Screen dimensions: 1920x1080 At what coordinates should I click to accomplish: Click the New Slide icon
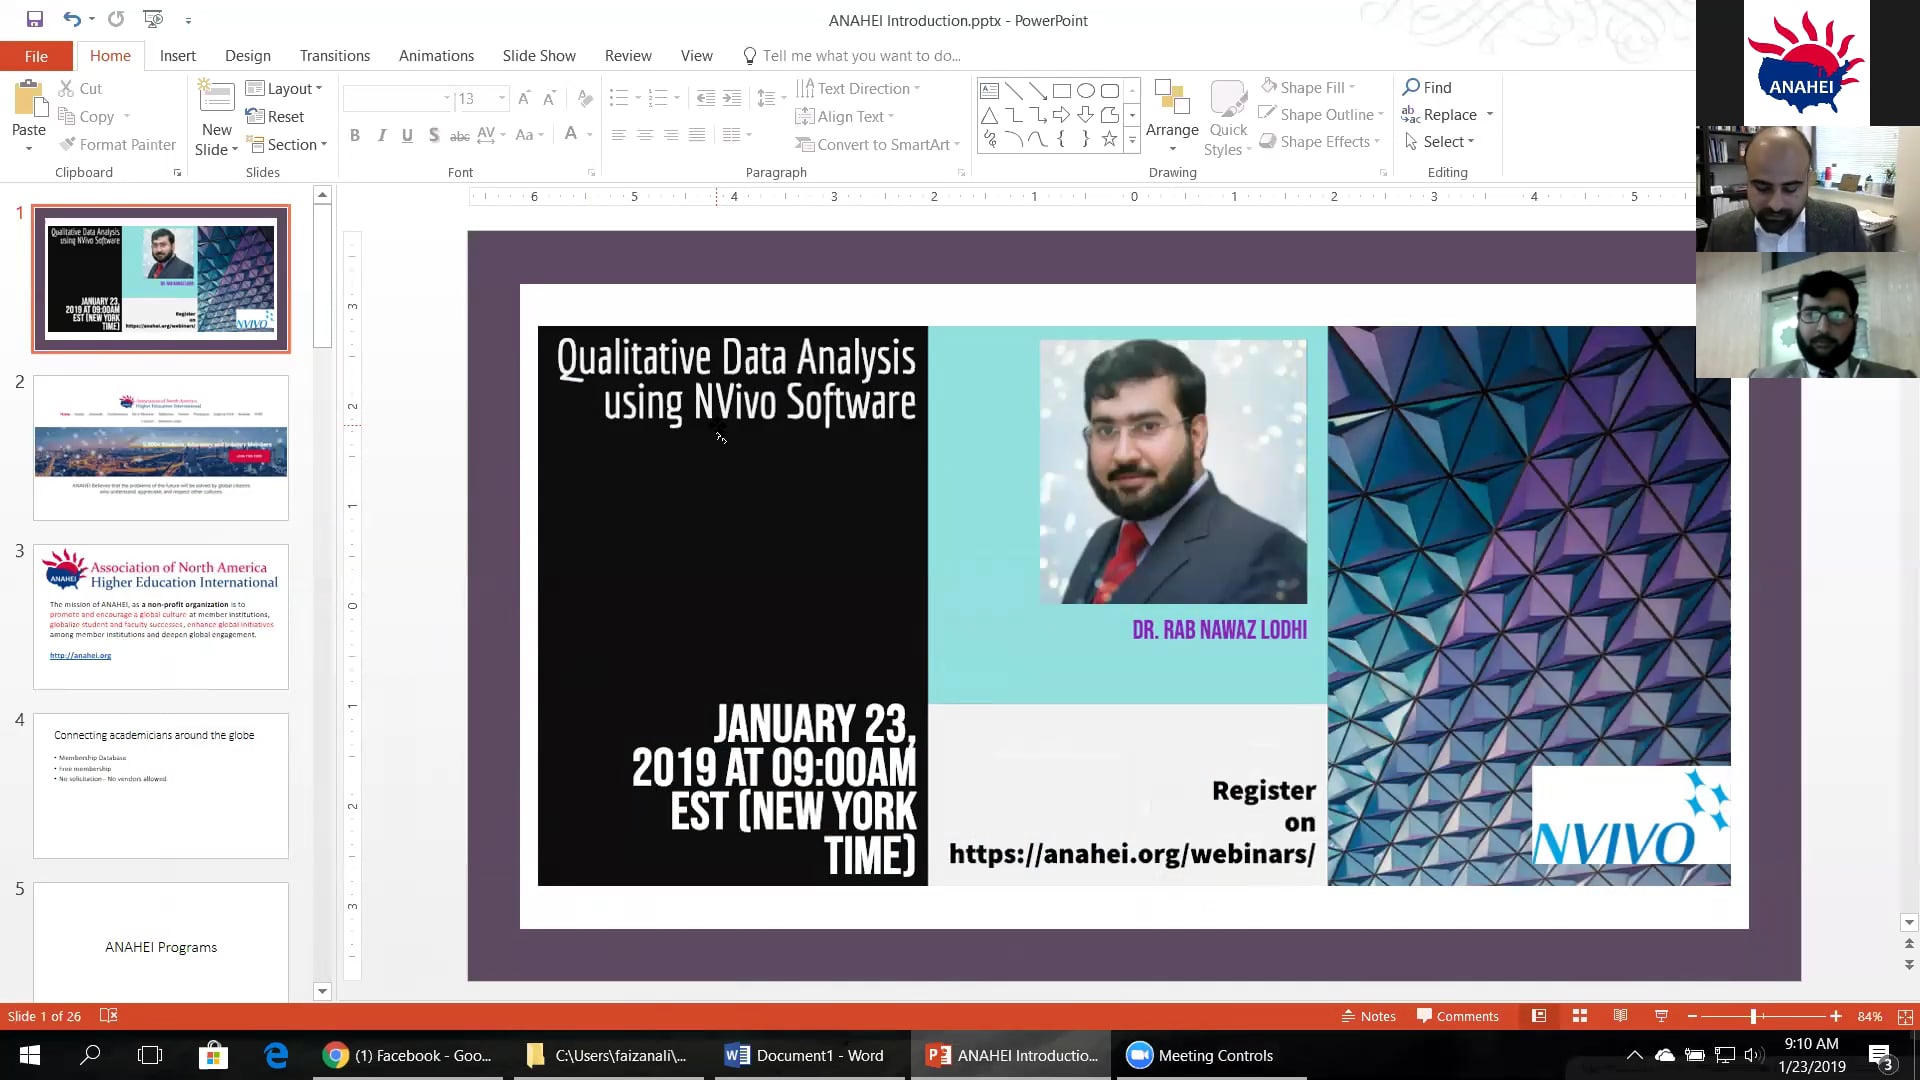(x=216, y=97)
